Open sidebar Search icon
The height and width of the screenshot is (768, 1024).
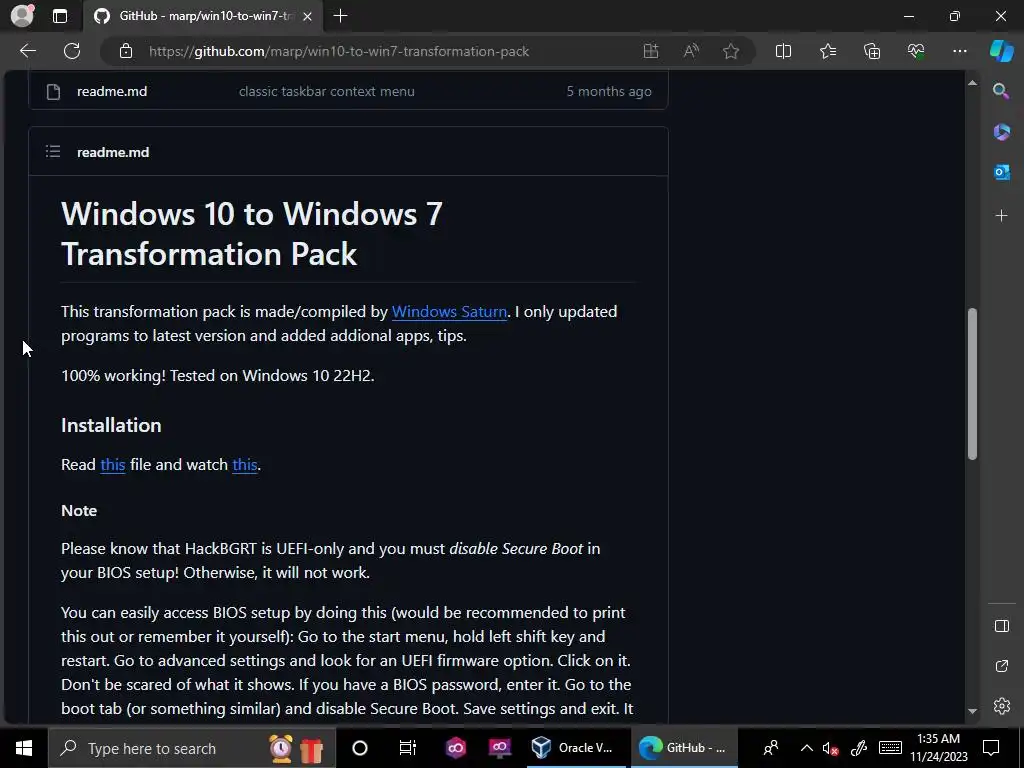[x=1001, y=91]
